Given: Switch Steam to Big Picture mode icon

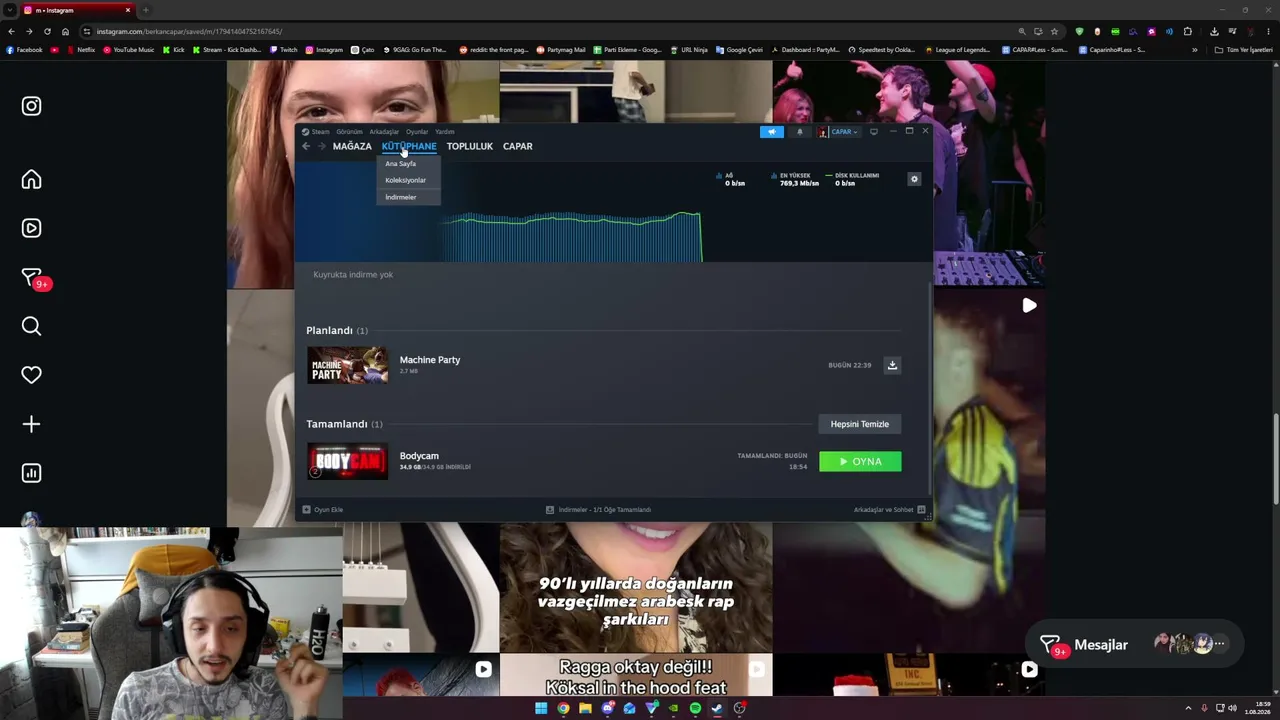Looking at the screenshot, I should (x=873, y=132).
